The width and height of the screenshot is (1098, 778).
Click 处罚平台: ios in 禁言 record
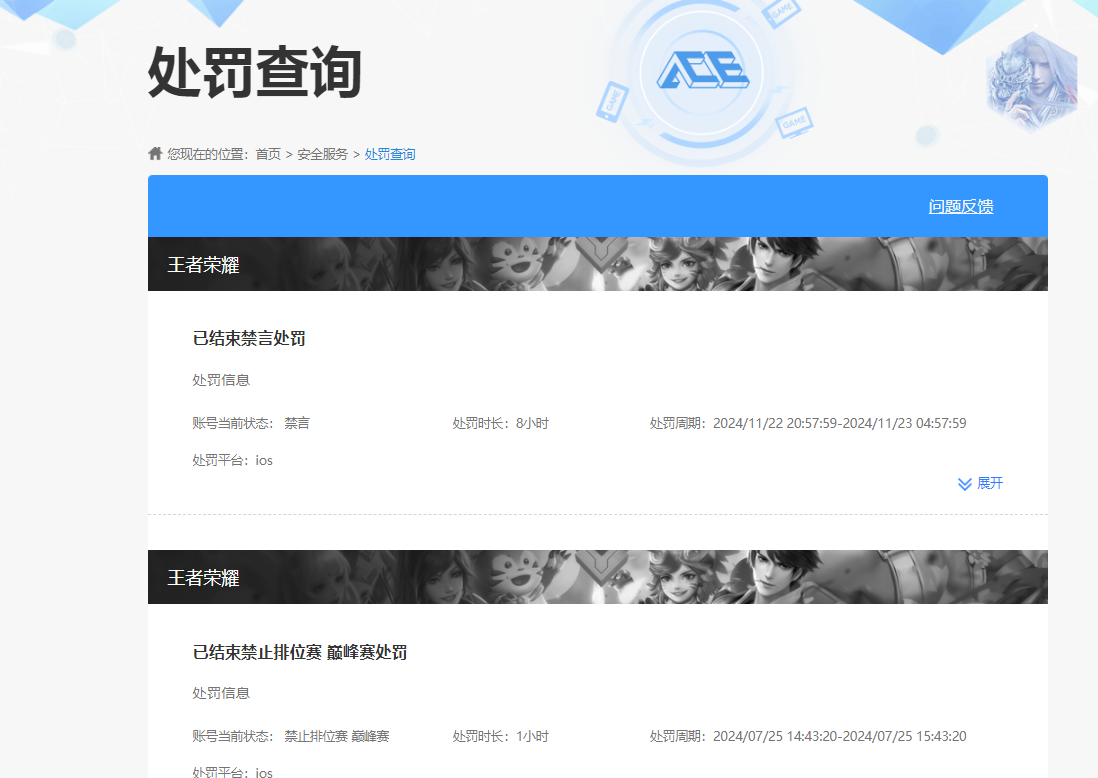coord(232,460)
